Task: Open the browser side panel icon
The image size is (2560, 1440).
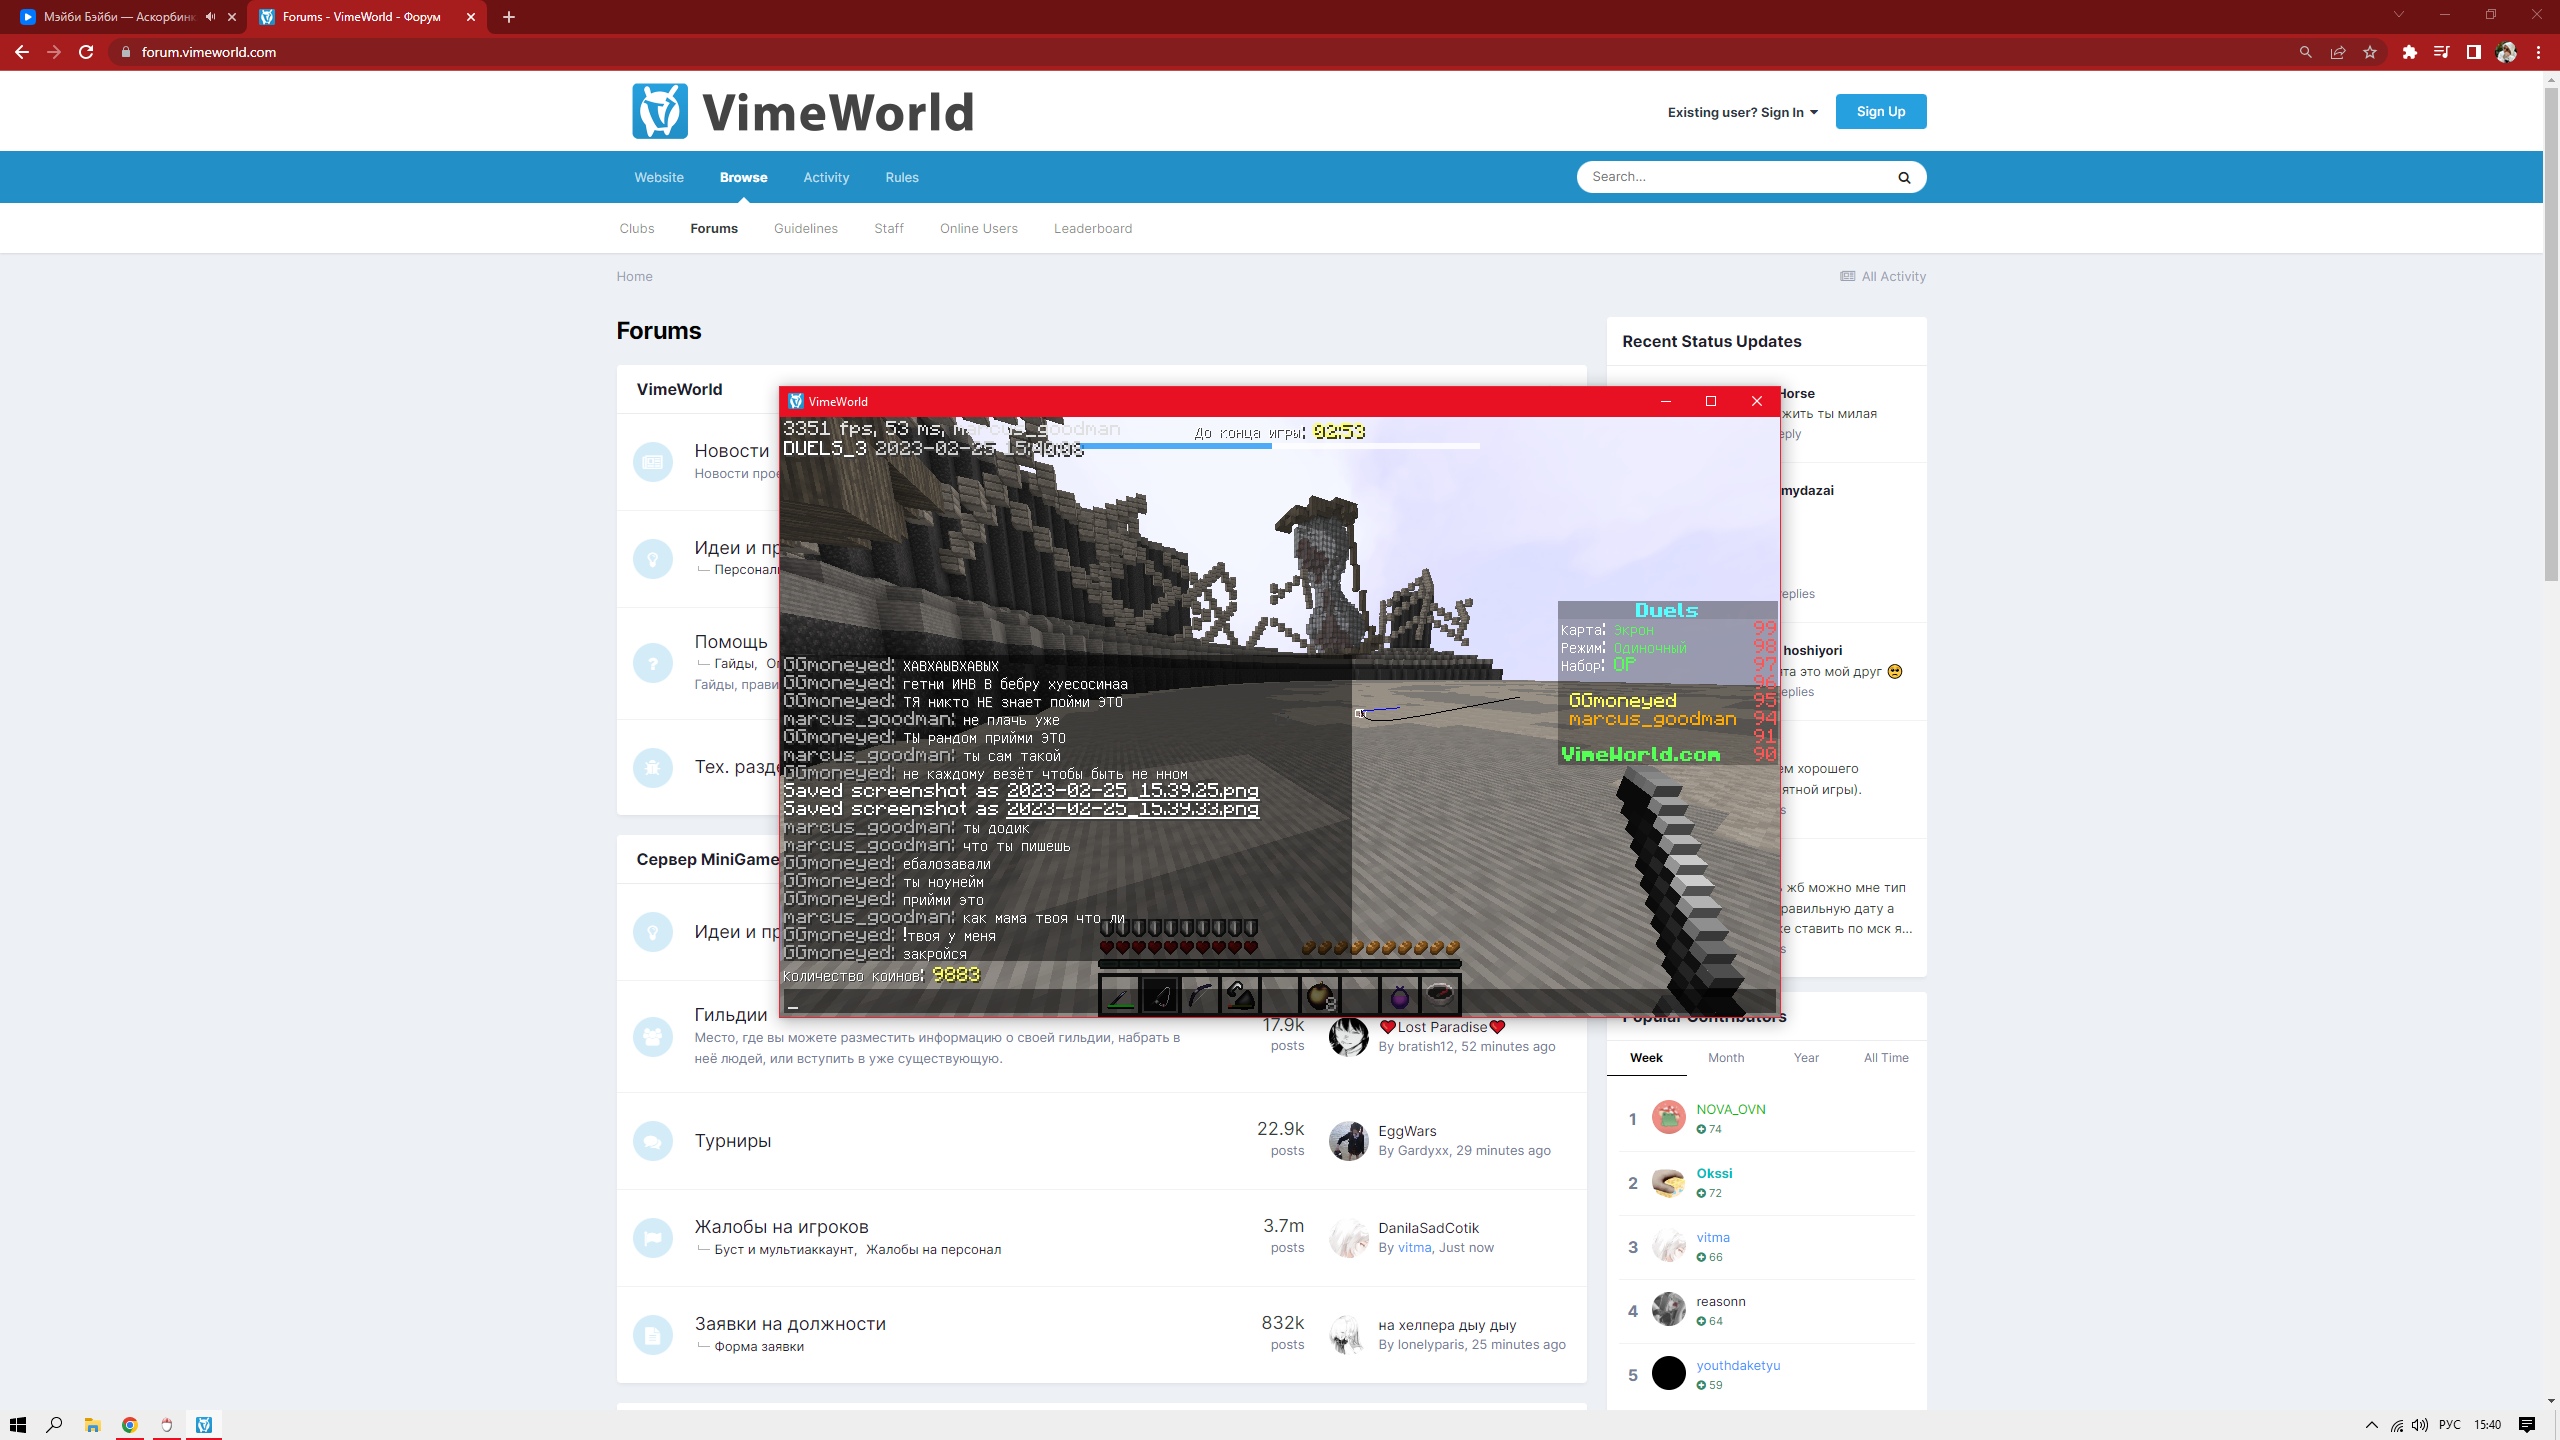Action: click(x=2473, y=52)
